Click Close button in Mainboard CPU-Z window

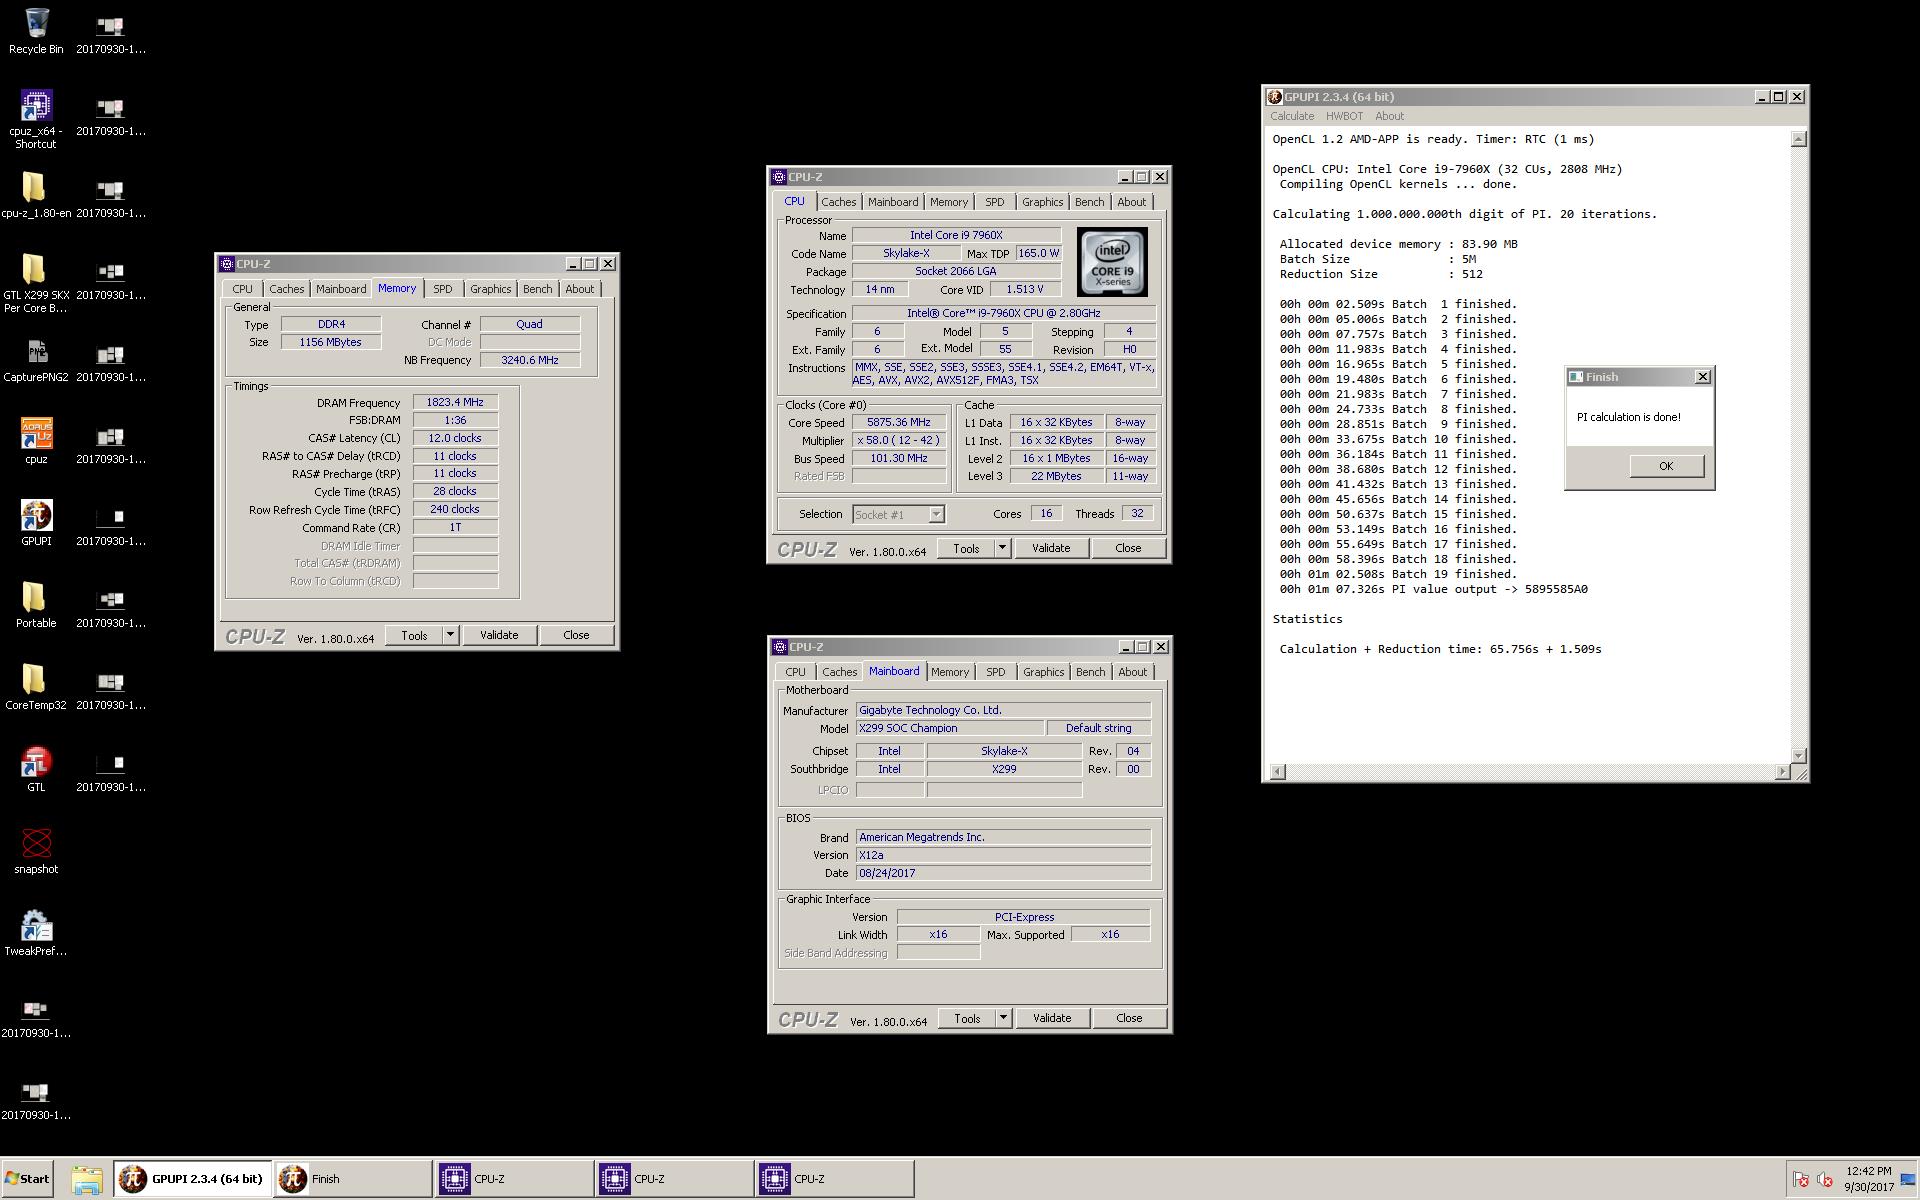tap(1129, 1018)
